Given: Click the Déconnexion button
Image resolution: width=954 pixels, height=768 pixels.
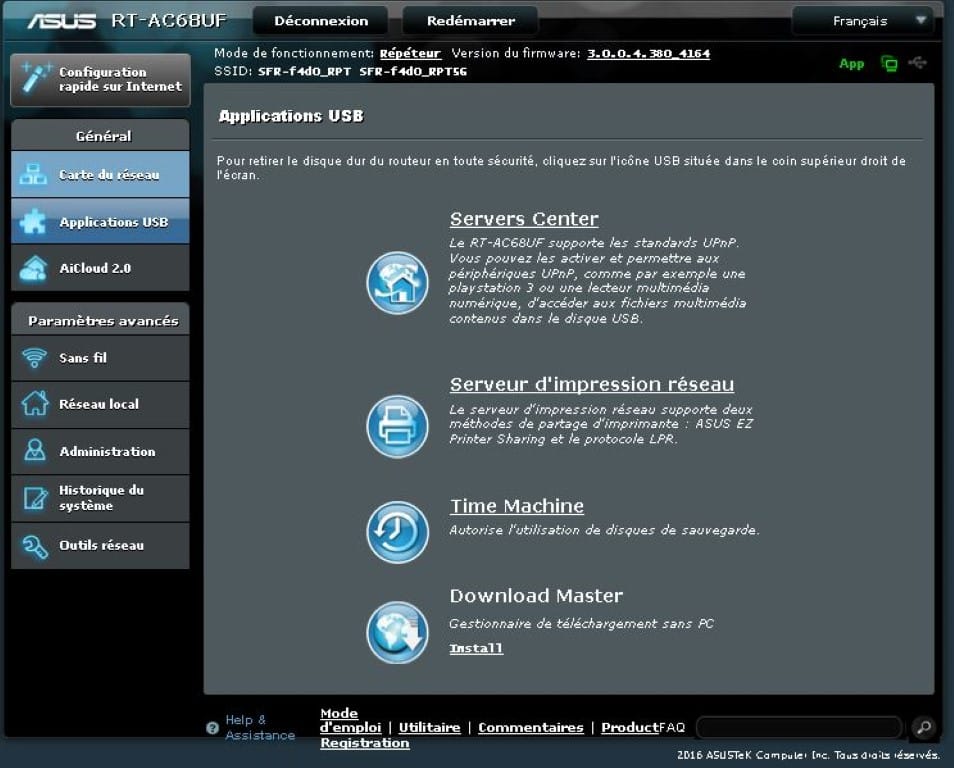Looking at the screenshot, I should click(x=321, y=21).
